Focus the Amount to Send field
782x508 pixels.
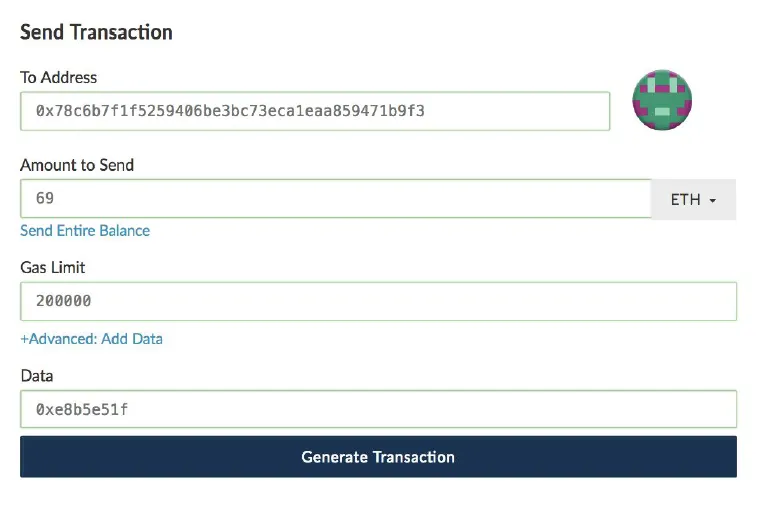(336, 198)
